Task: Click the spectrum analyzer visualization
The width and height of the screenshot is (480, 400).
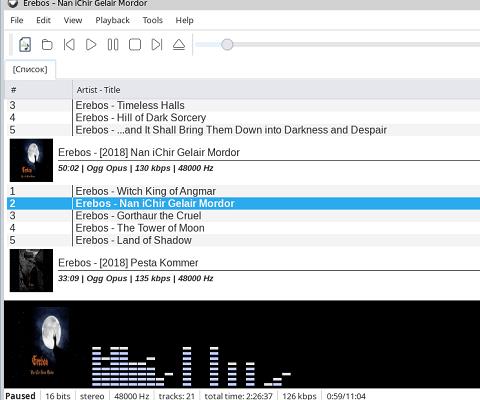Action: click(x=191, y=366)
